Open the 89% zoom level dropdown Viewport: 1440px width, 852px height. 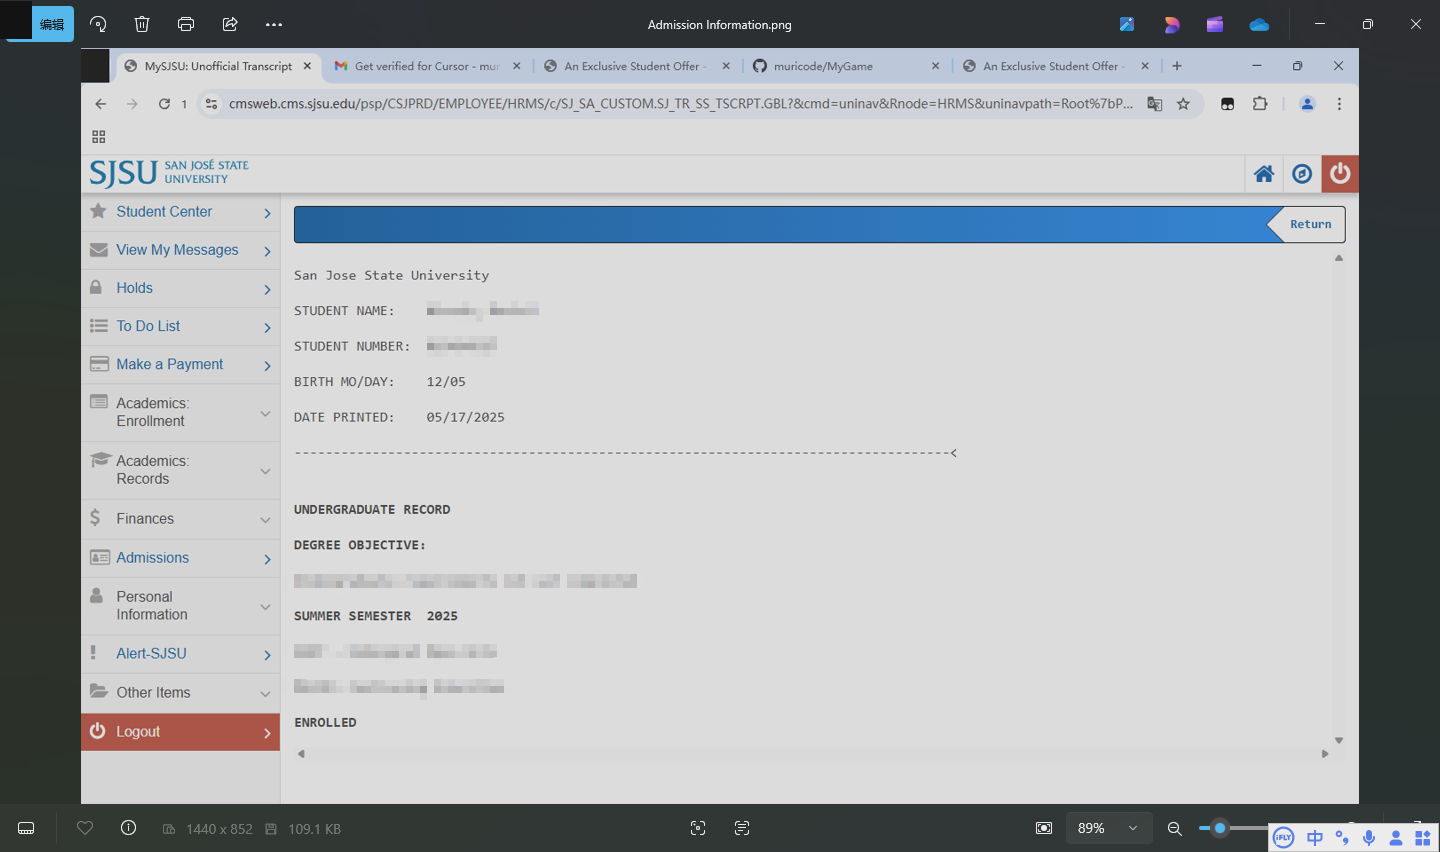coord(1107,828)
